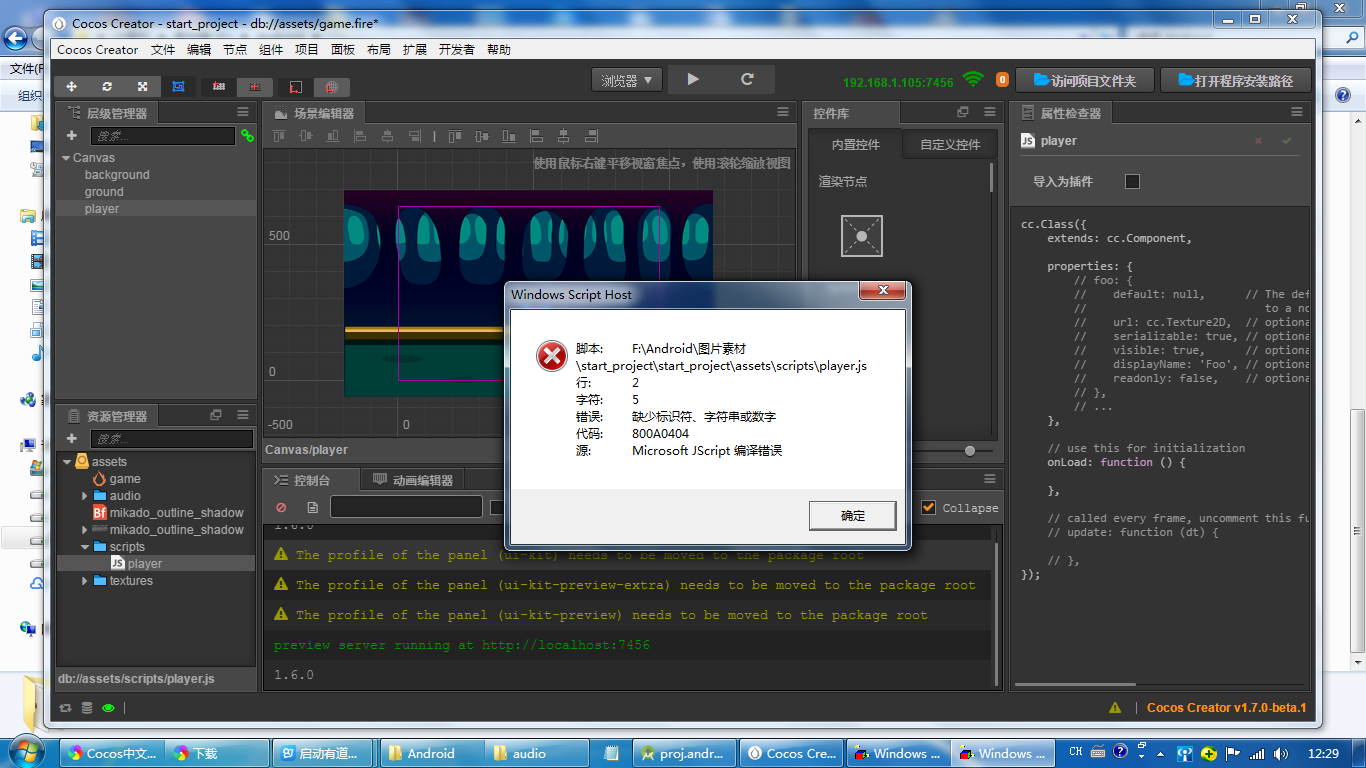Screen dimensions: 1366x768
Task: Click the database icon in status bar
Action: 87,708
